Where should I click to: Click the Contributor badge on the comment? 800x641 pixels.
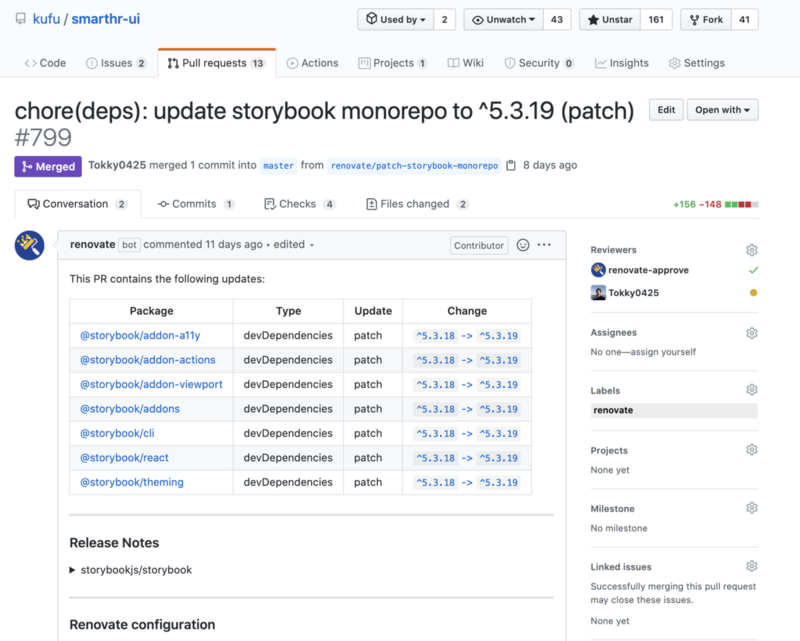(479, 245)
